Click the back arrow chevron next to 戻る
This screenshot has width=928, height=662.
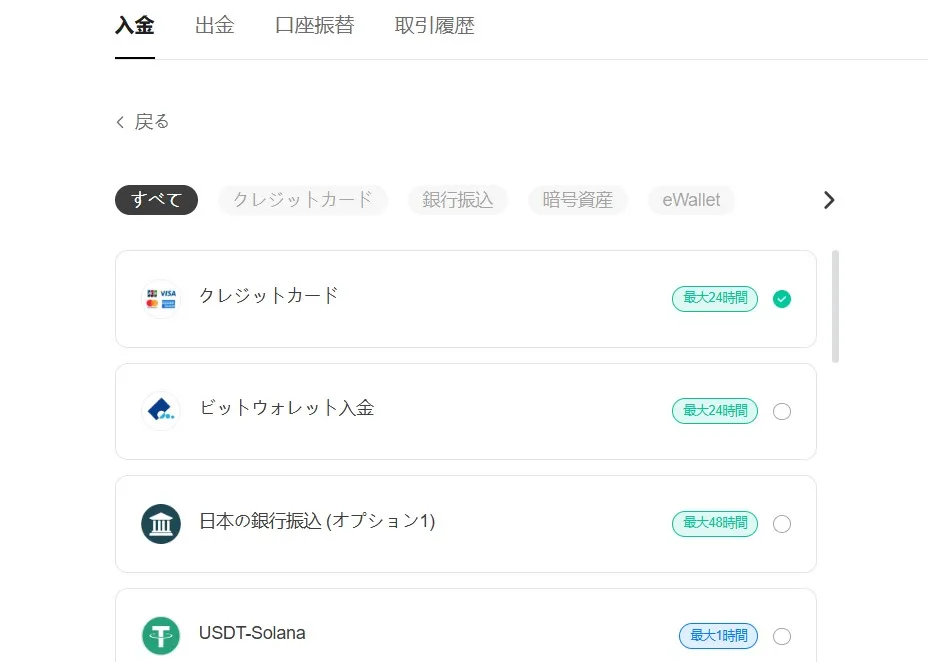coord(119,121)
